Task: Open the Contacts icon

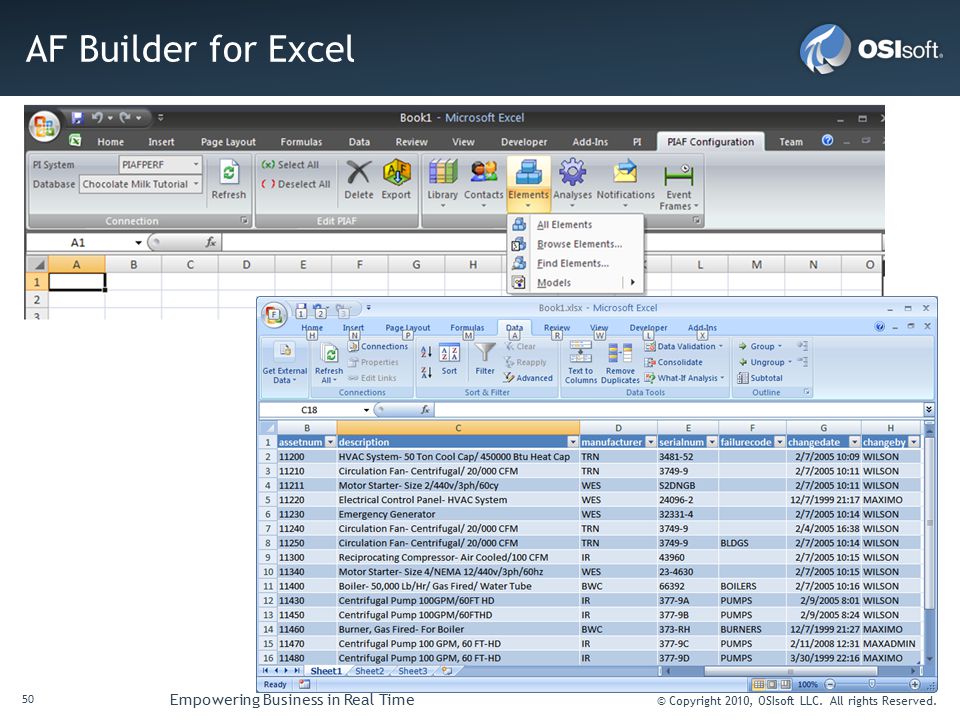Action: click(x=484, y=172)
